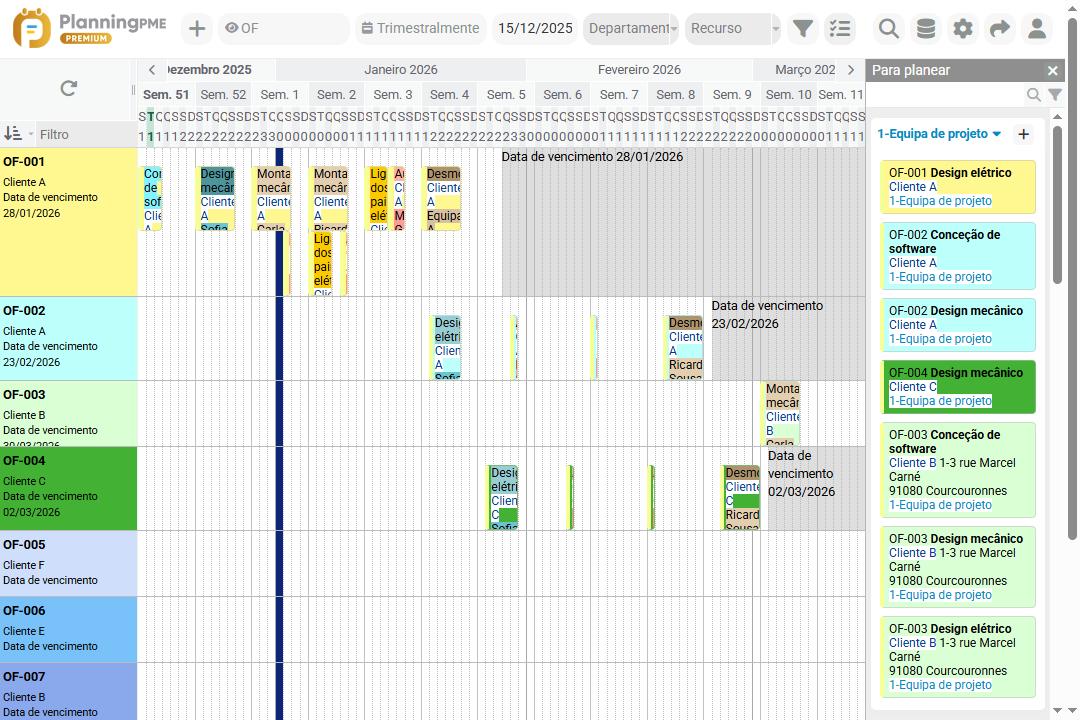Open the settings gear icon
Screen dimensions: 1080x720
click(x=962, y=28)
